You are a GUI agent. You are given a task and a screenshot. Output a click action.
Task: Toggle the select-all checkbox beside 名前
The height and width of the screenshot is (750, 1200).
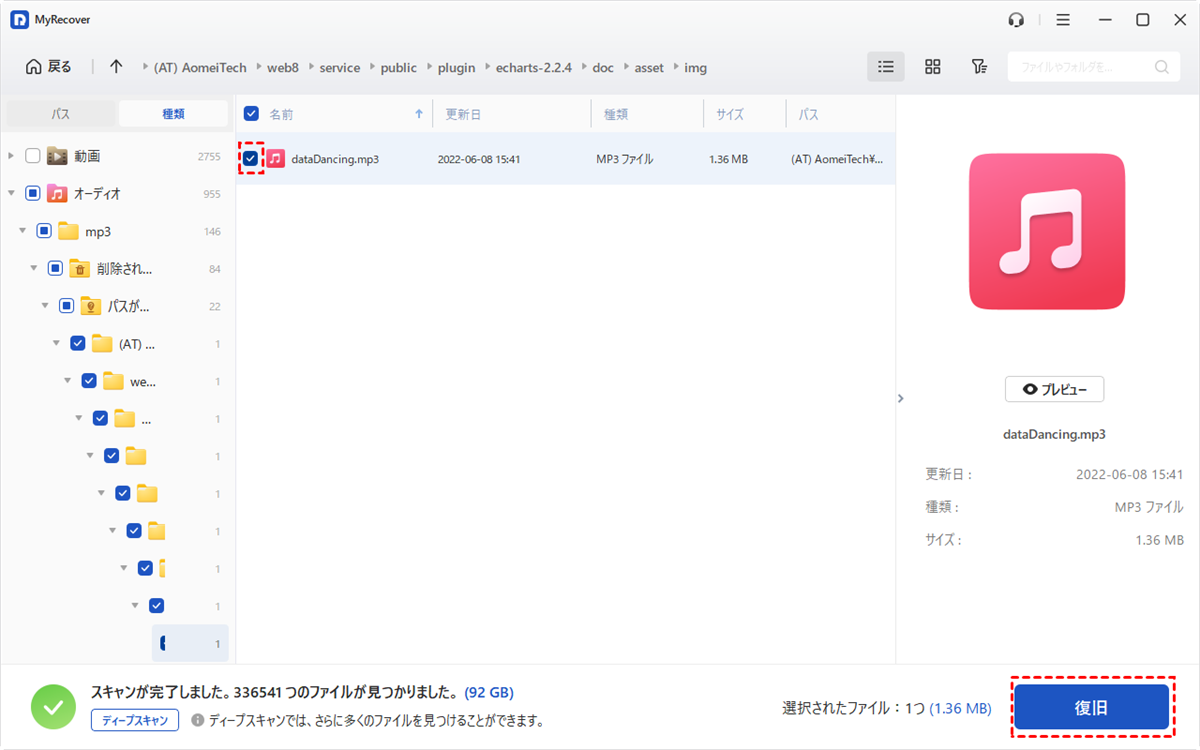point(251,114)
